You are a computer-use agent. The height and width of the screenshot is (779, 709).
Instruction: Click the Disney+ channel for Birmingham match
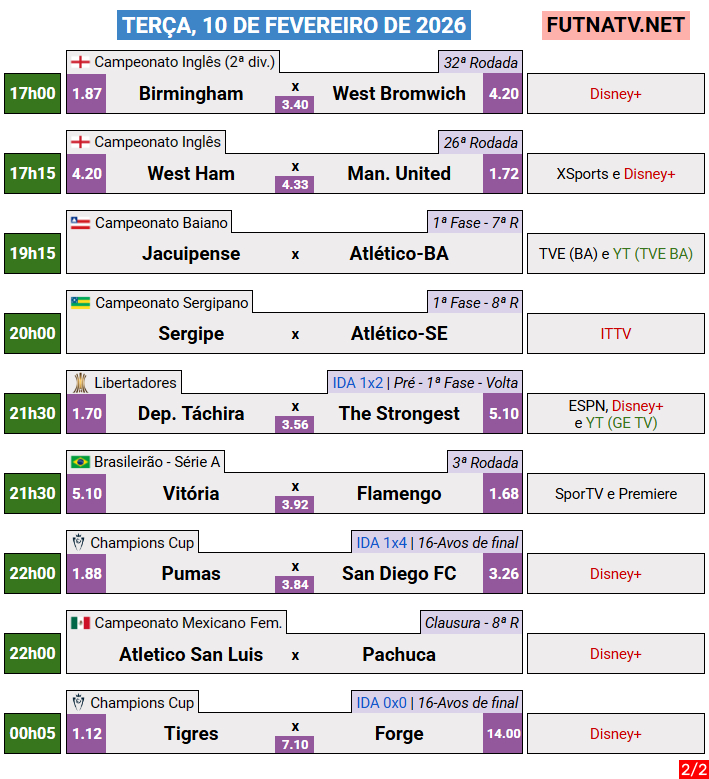(x=615, y=94)
